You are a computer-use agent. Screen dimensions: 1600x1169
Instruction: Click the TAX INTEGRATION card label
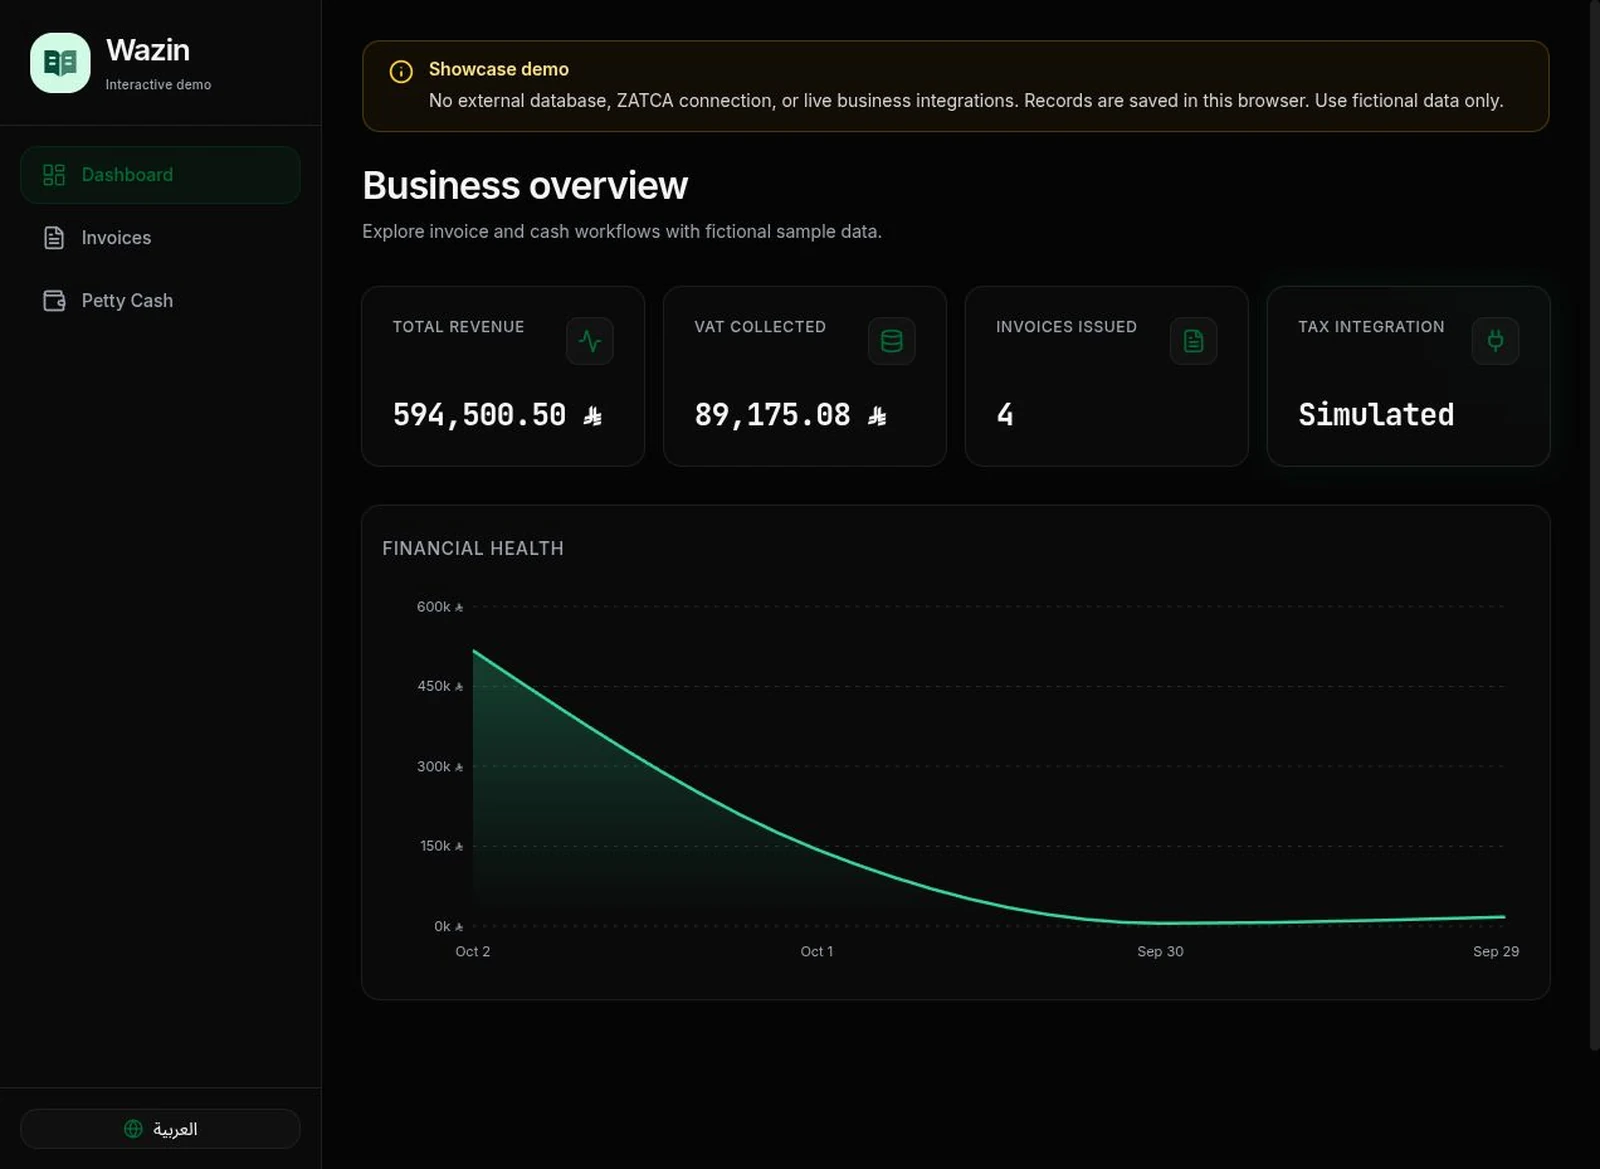(x=1371, y=327)
